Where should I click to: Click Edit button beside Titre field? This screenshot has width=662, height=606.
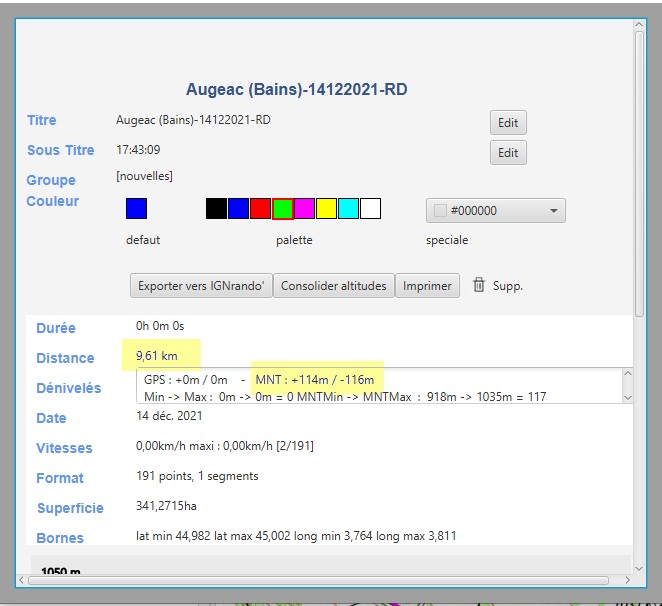tap(508, 123)
